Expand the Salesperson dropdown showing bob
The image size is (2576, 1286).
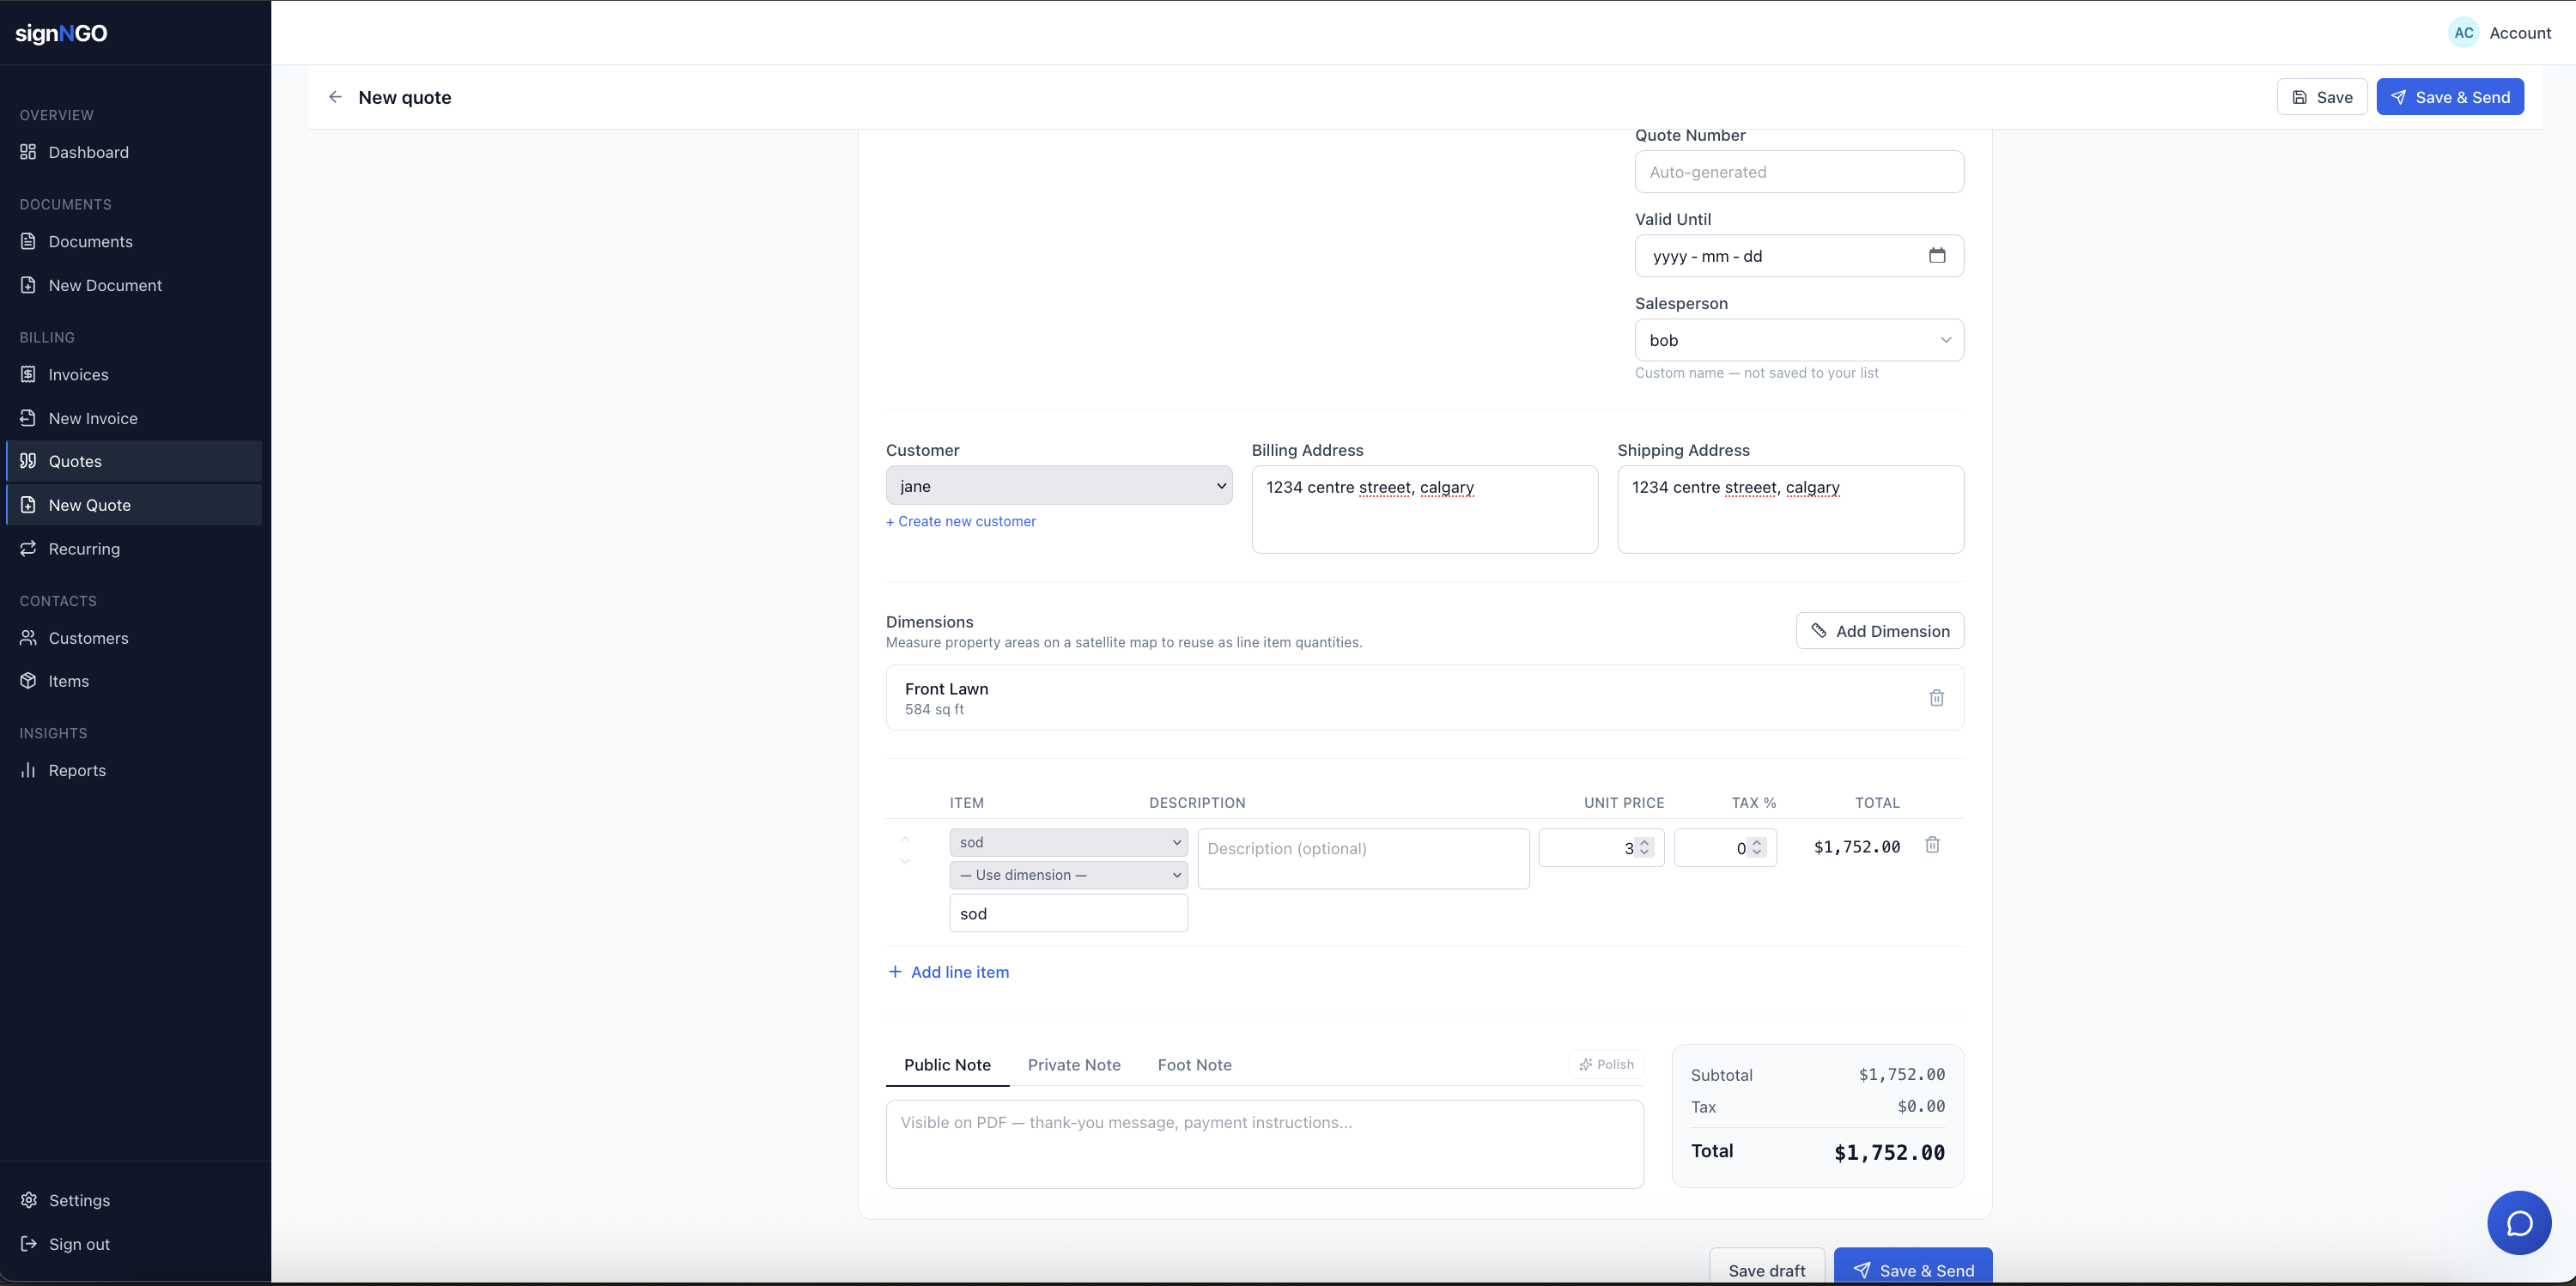click(x=1799, y=340)
